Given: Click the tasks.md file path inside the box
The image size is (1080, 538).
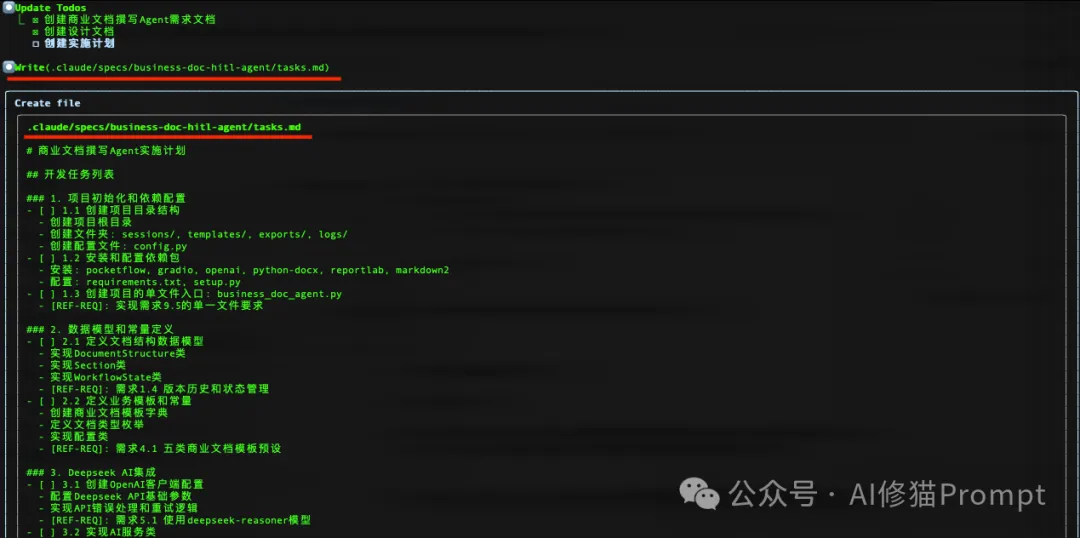Looking at the screenshot, I should [164, 127].
